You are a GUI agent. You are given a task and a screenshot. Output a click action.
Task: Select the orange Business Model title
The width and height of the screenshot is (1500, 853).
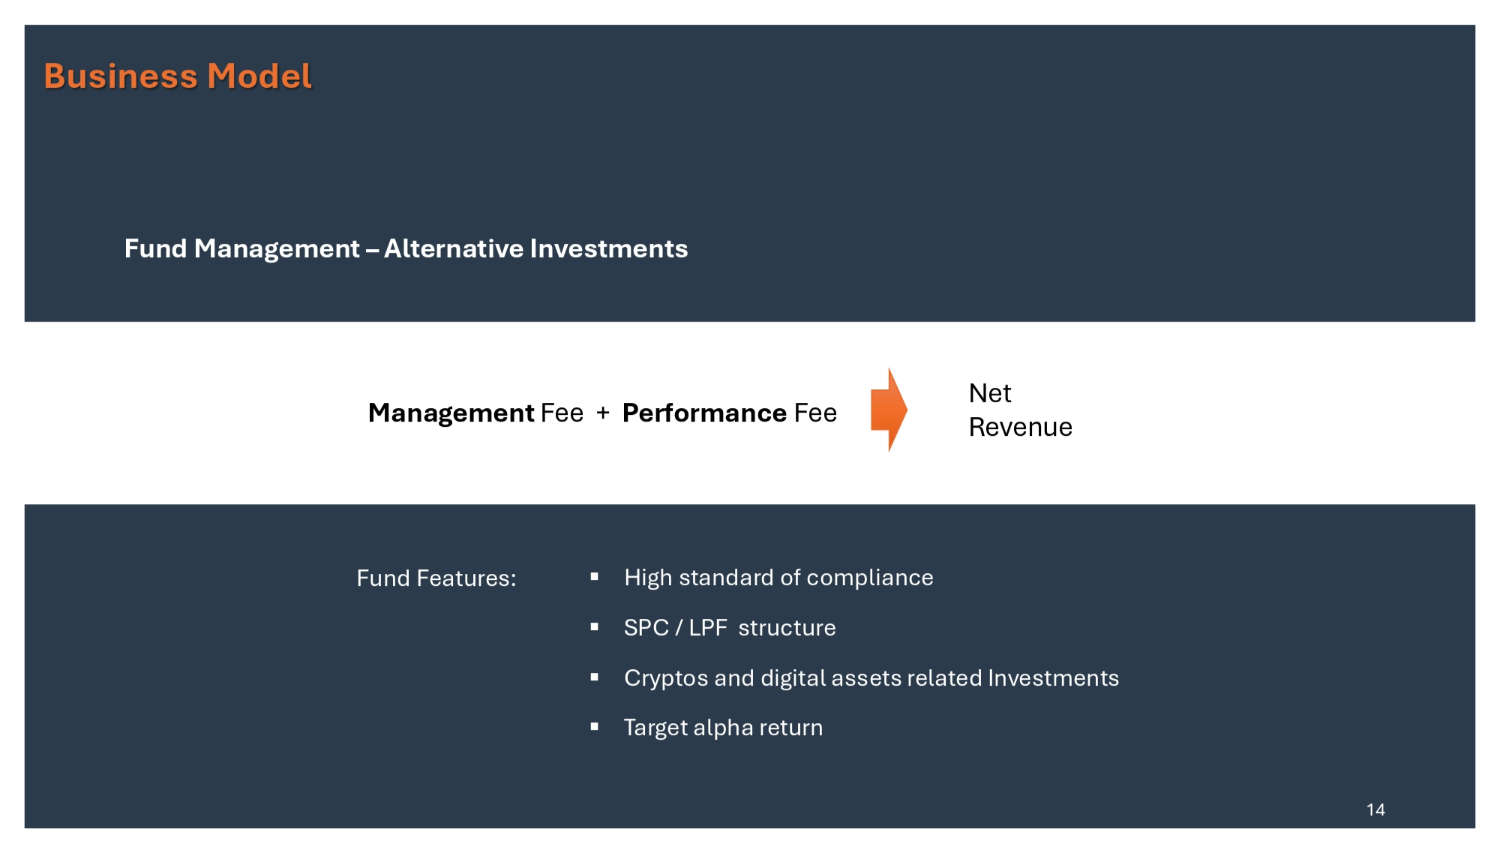pos(178,76)
